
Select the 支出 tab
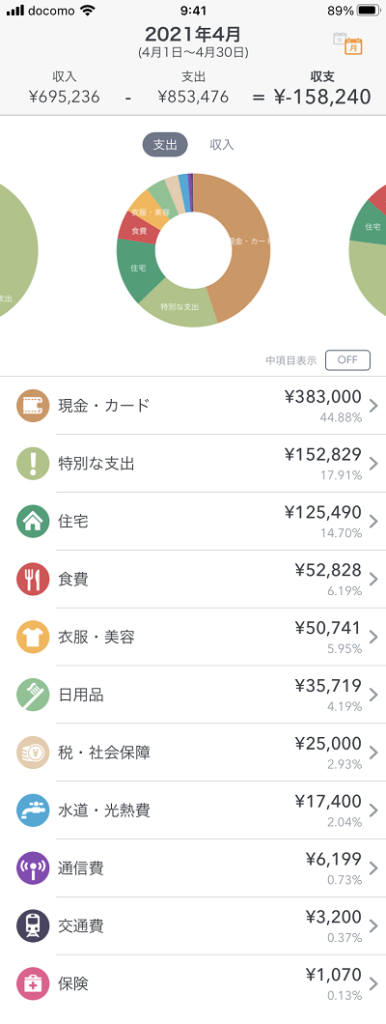(165, 145)
